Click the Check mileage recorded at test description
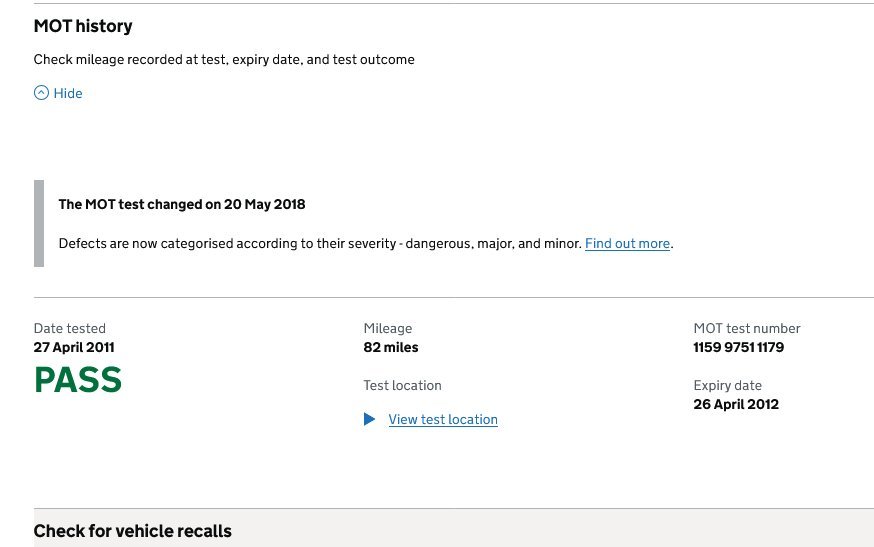The width and height of the screenshot is (874, 547). [224, 60]
